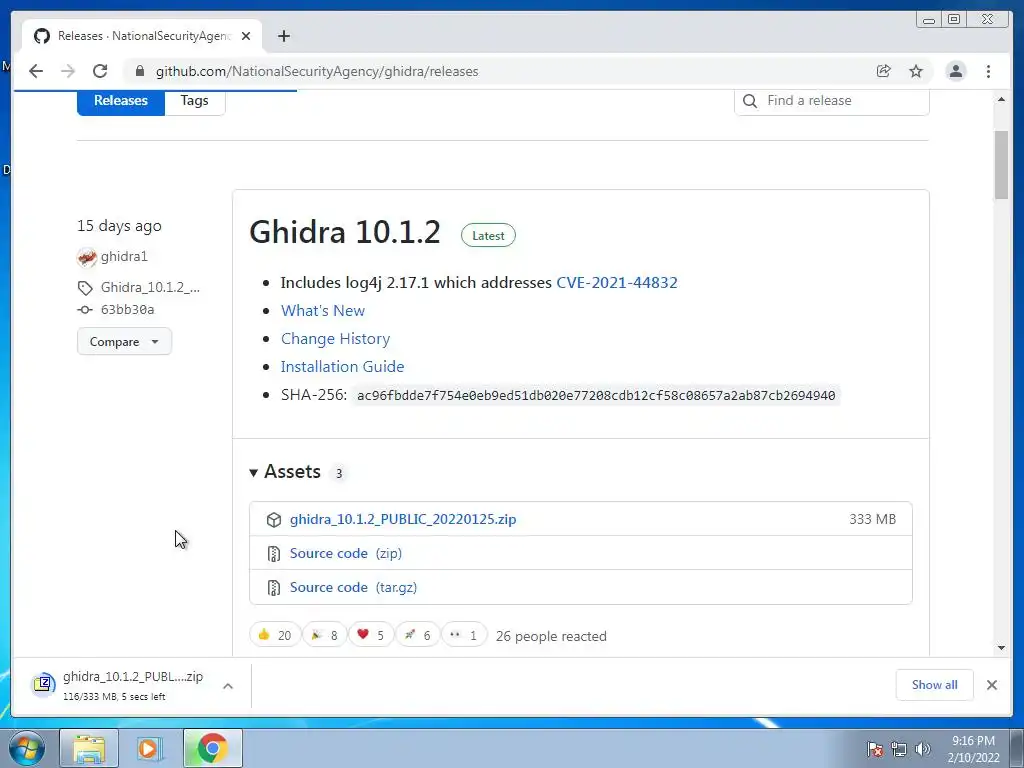Screen dimensions: 1024x768
Task: Open the CVE-2021-44832 link
Action: (616, 283)
